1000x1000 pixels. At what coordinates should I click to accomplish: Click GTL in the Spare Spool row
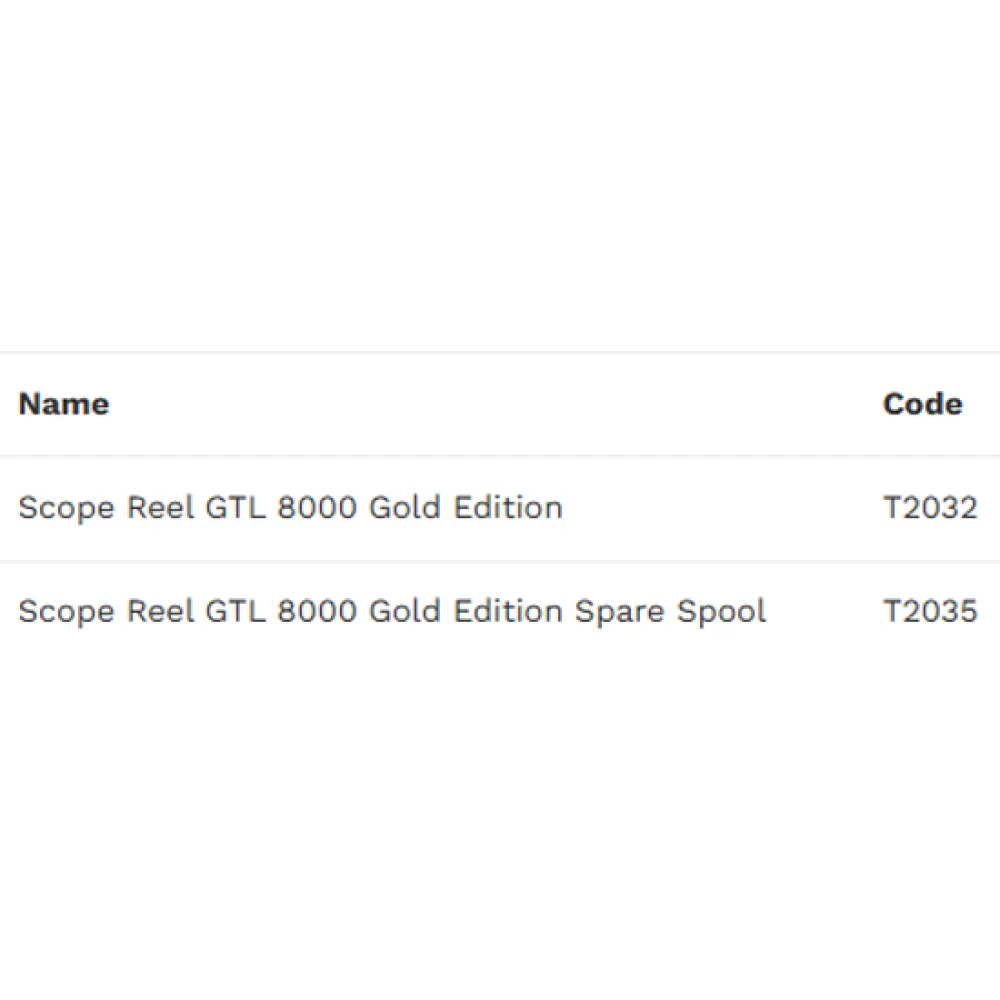pos(236,611)
